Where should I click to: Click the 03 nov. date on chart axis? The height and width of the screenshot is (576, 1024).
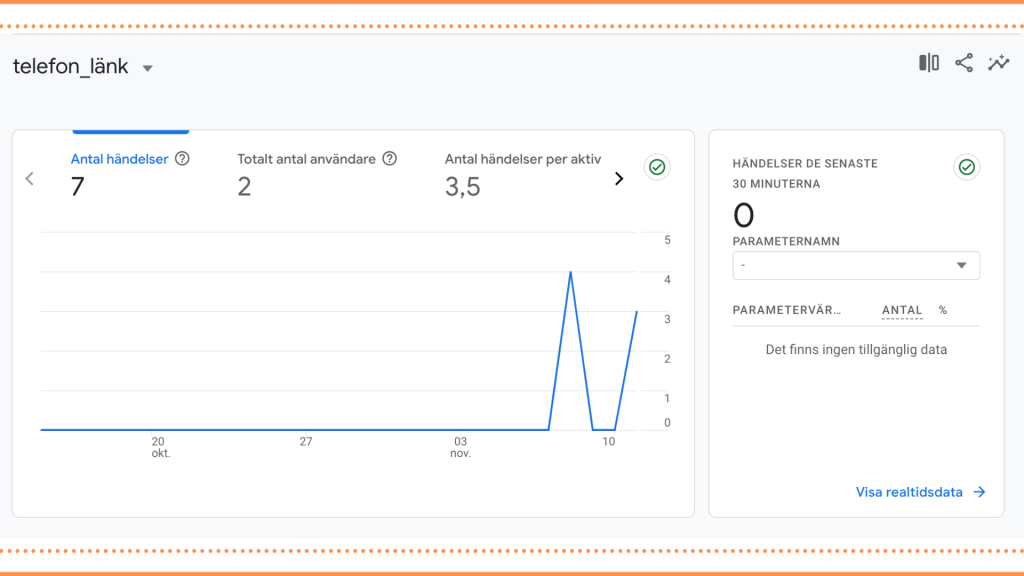(x=460, y=447)
